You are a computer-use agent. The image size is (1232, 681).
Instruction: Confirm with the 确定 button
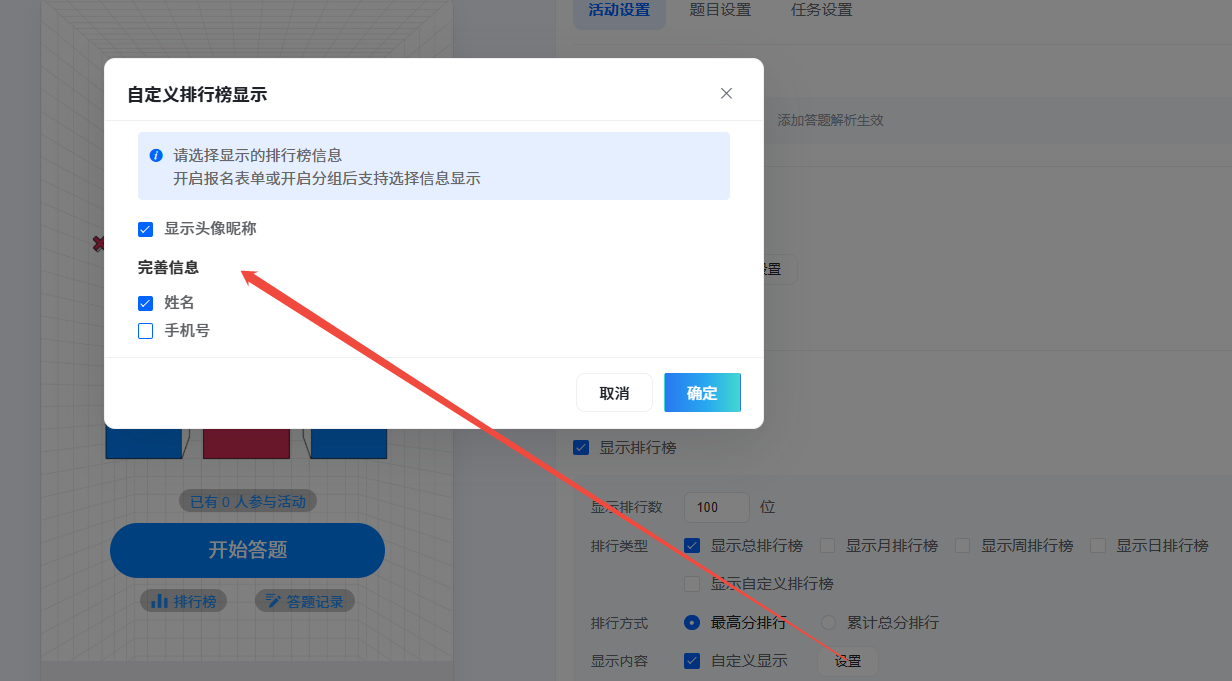coord(702,393)
